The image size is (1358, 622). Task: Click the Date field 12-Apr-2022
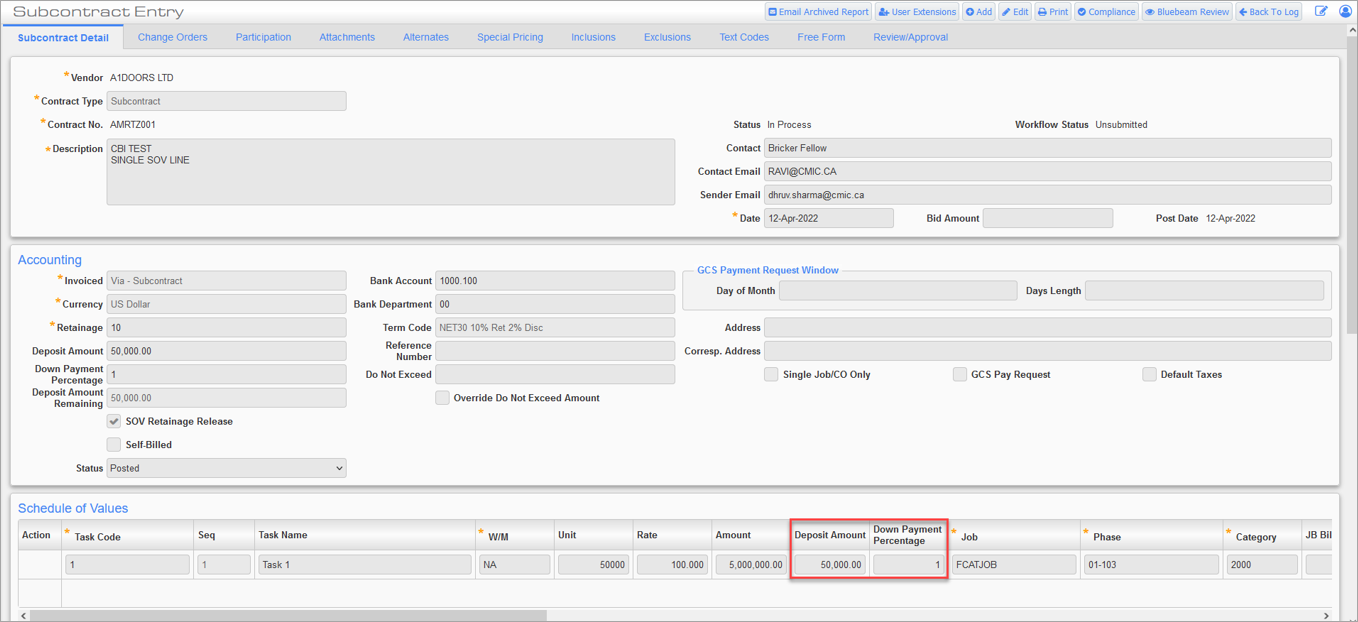point(829,218)
